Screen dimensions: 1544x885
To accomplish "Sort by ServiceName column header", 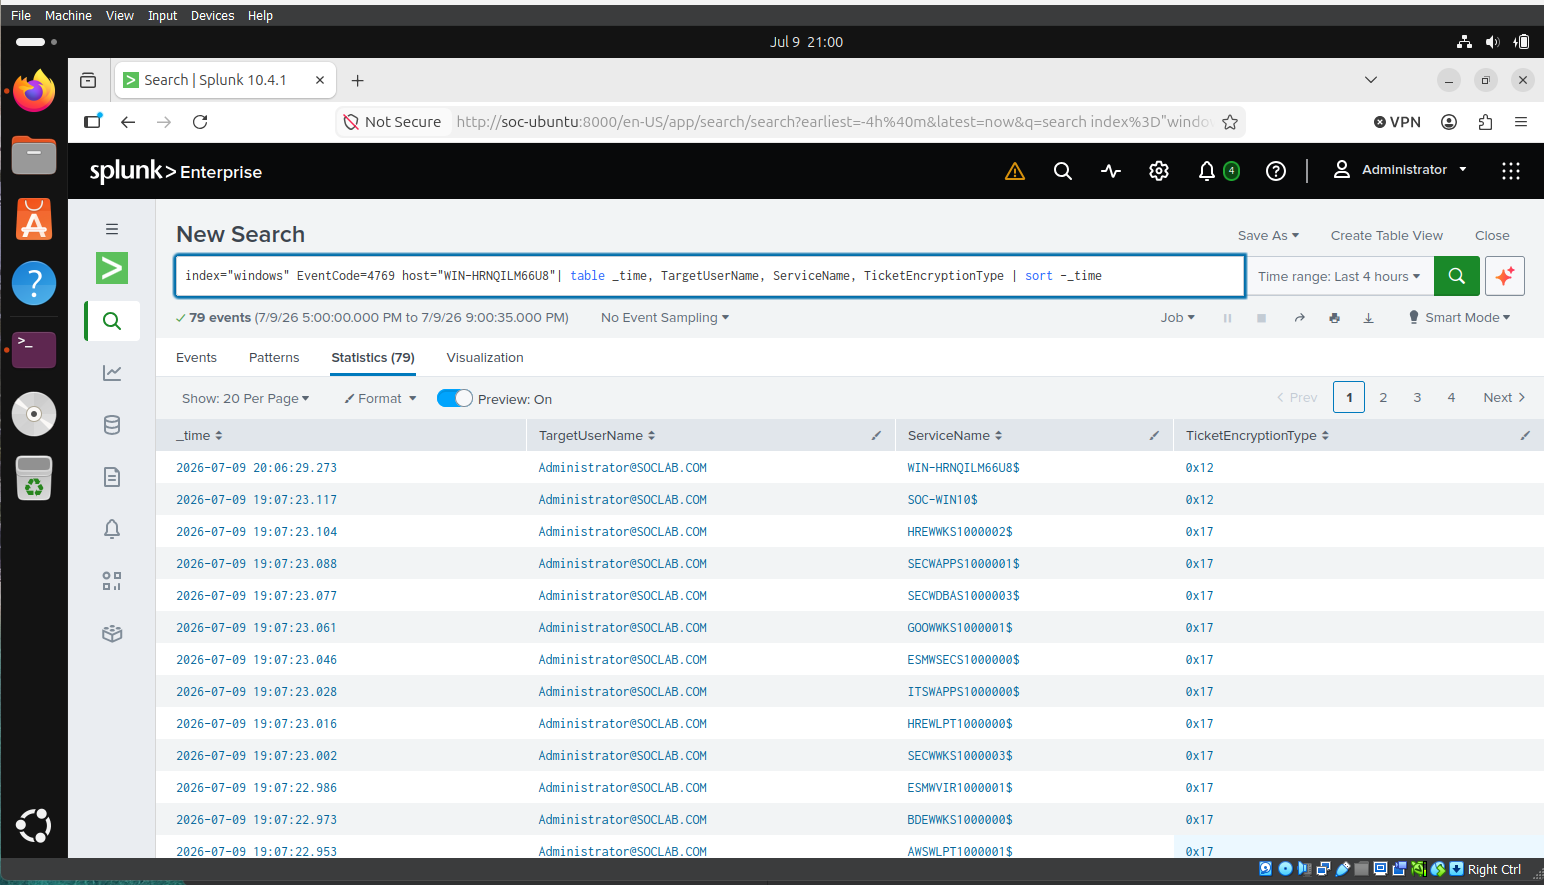I will click(x=955, y=435).
